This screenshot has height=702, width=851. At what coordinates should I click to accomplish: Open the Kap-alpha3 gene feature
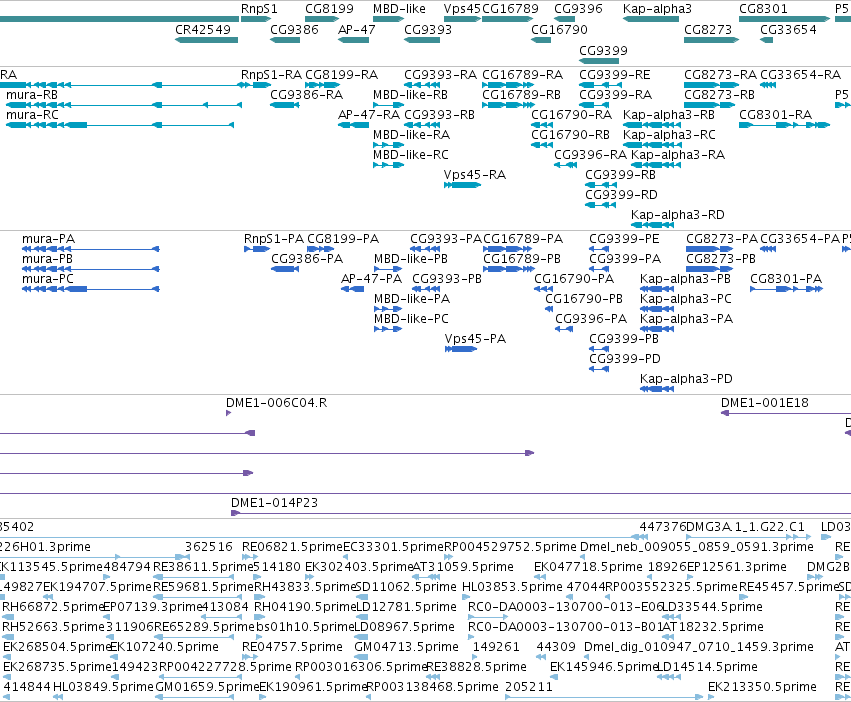click(x=651, y=19)
